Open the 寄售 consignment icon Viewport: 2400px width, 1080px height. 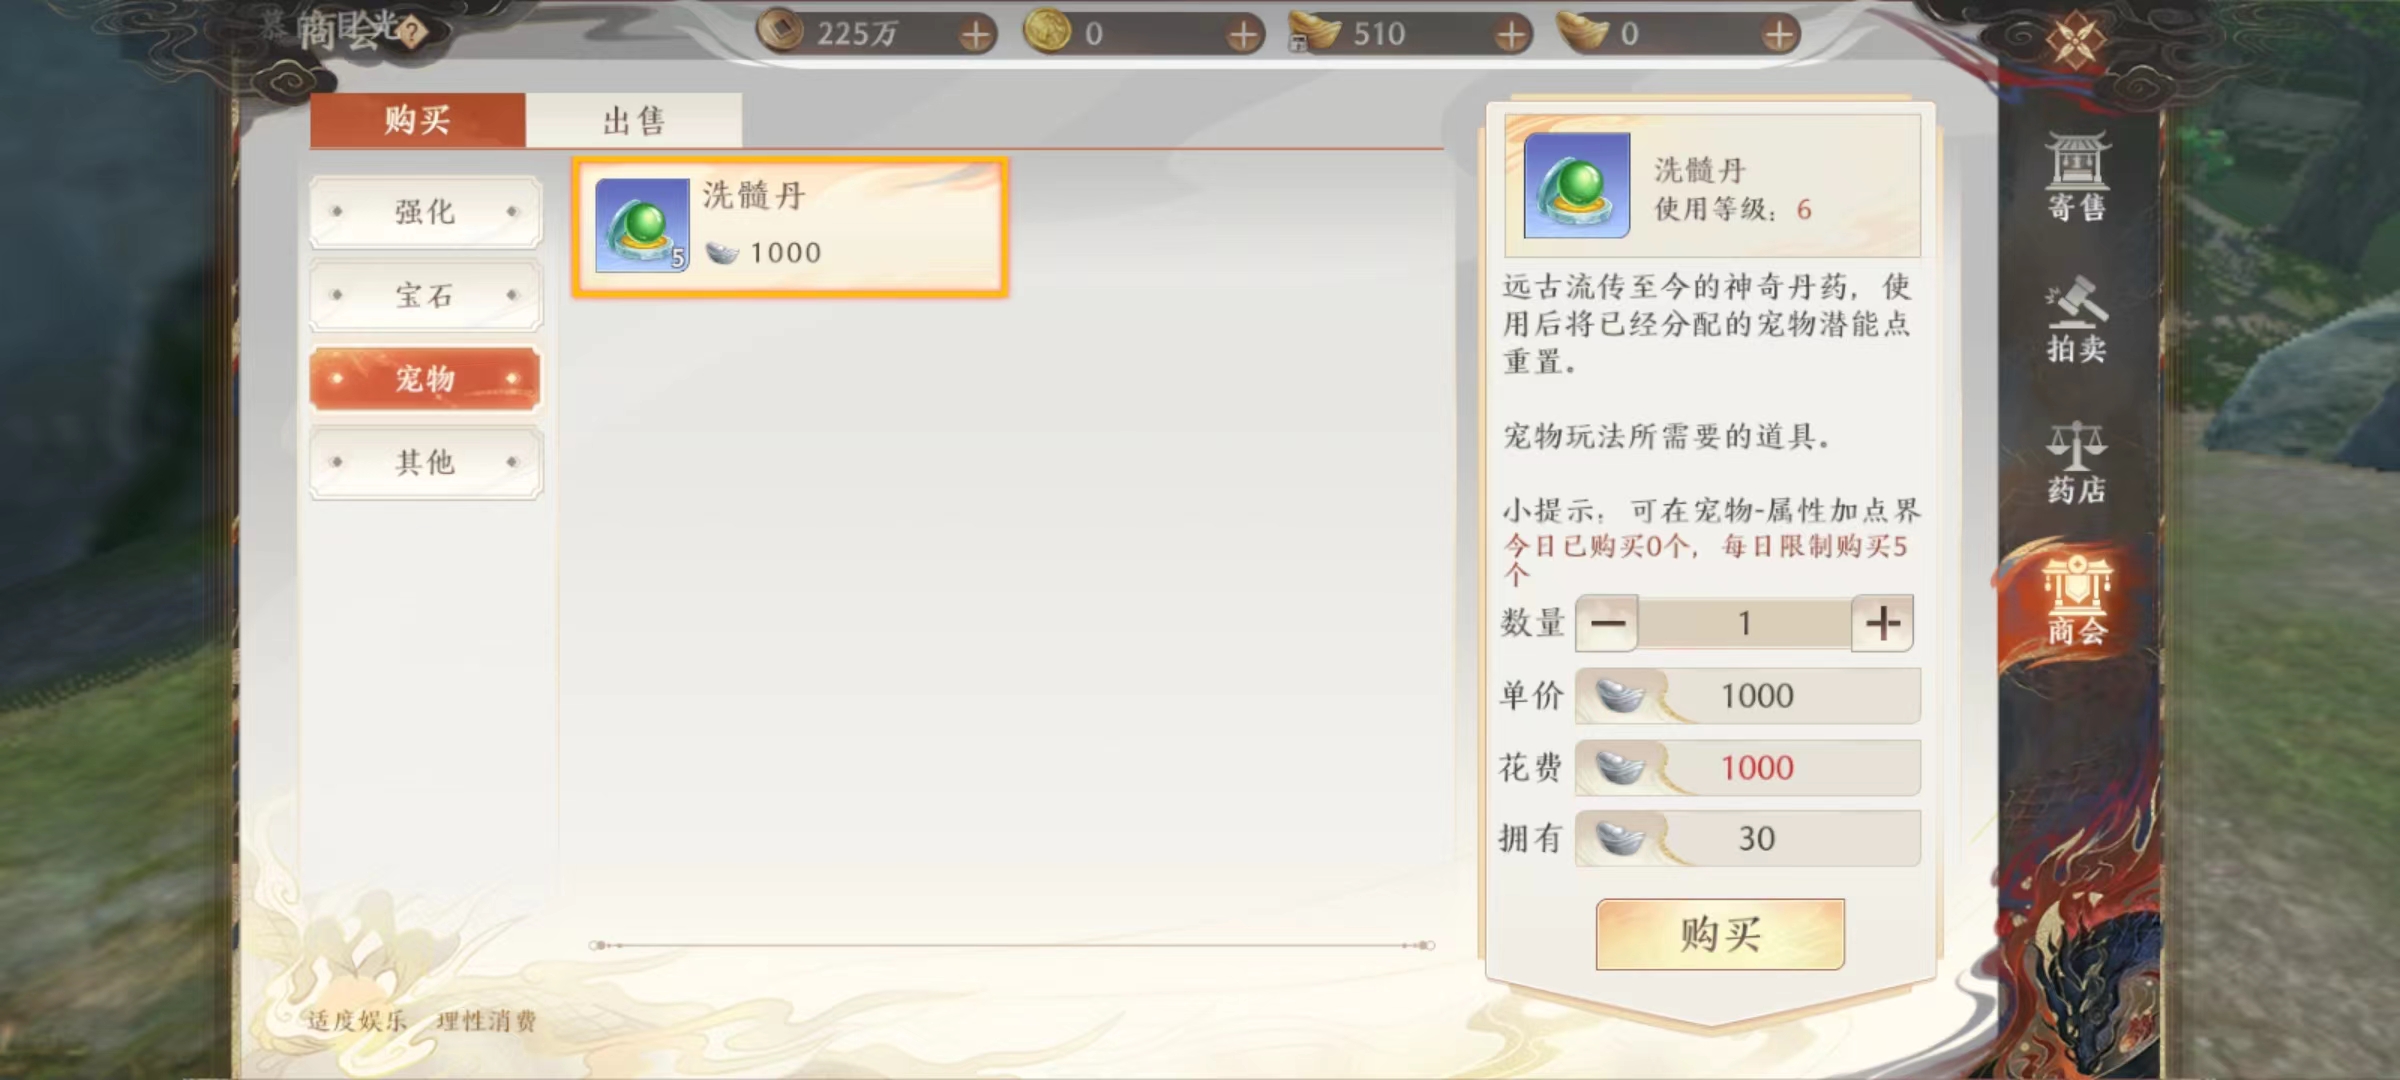2076,176
